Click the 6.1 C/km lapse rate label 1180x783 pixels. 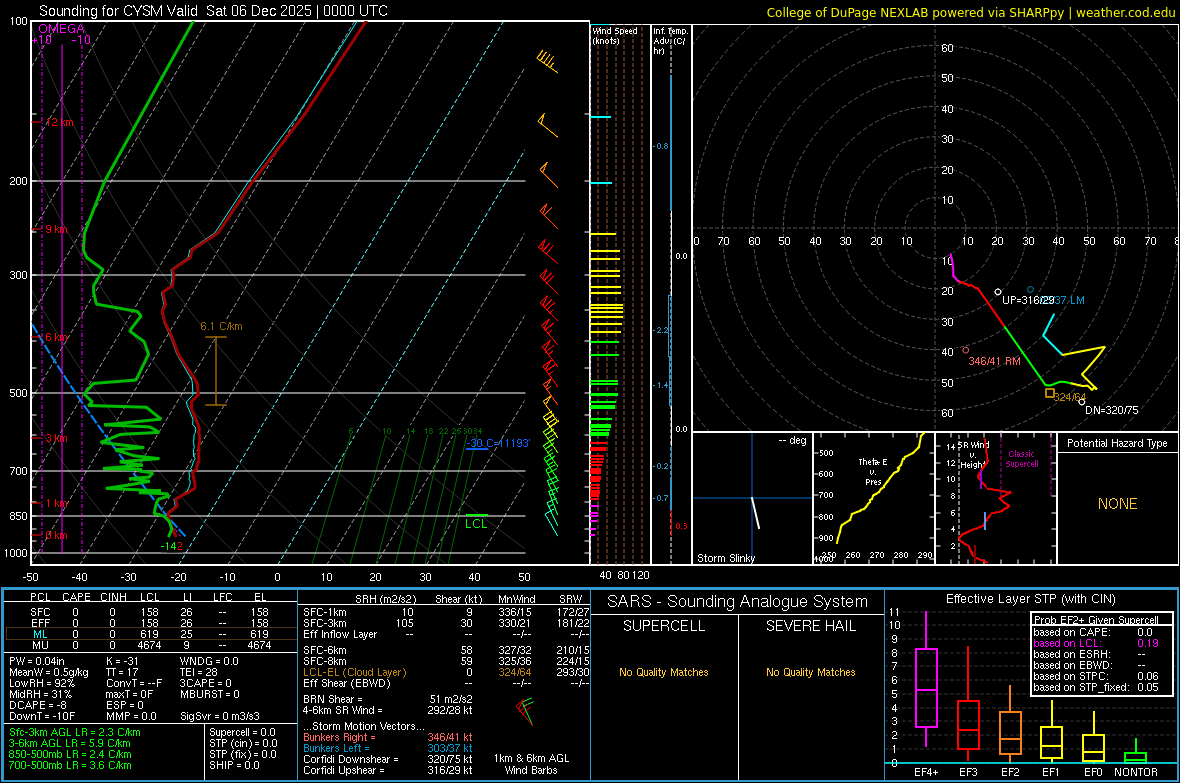pyautogui.click(x=221, y=326)
